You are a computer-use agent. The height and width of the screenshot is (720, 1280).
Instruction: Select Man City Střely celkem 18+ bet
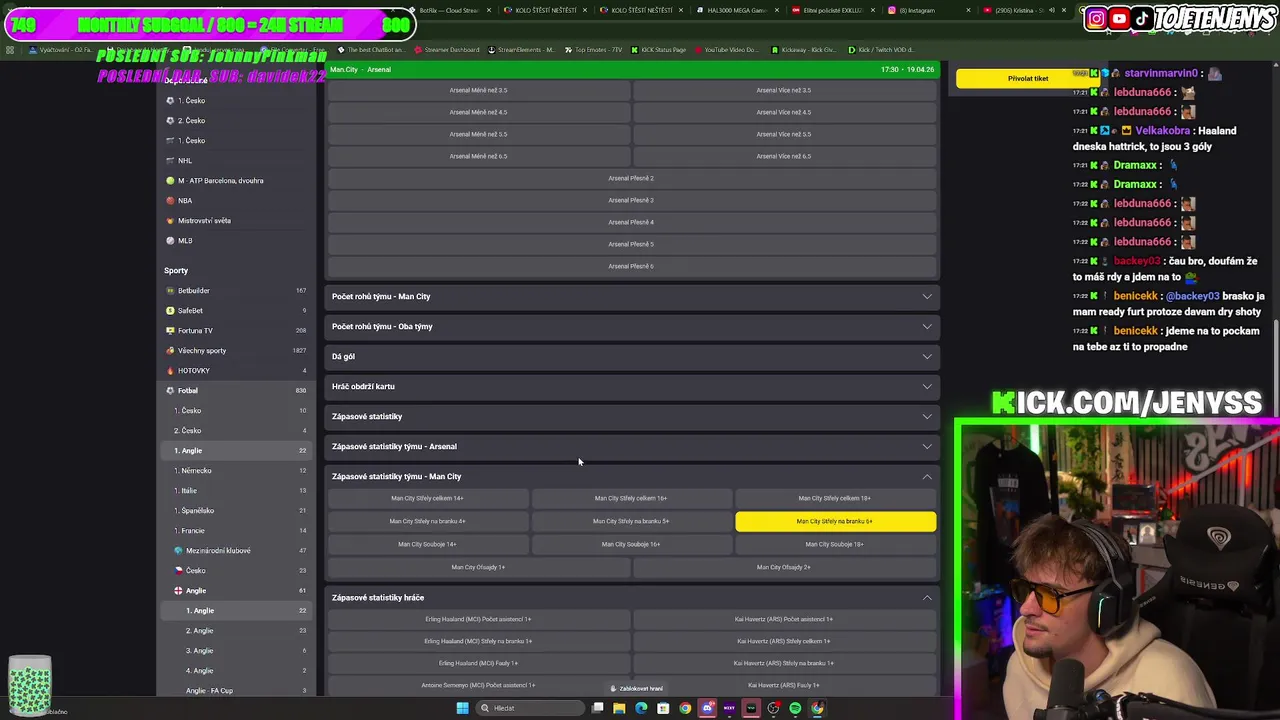point(835,498)
